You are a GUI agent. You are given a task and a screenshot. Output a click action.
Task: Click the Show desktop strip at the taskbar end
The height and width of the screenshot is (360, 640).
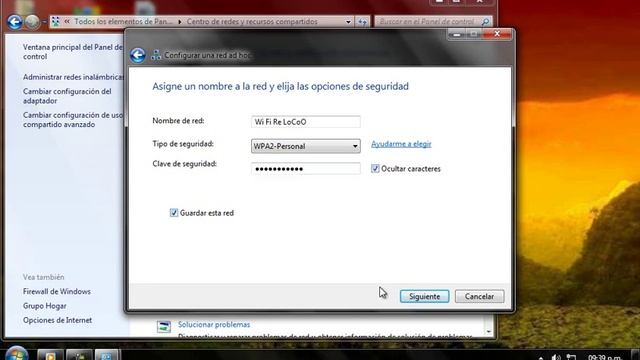click(x=635, y=354)
